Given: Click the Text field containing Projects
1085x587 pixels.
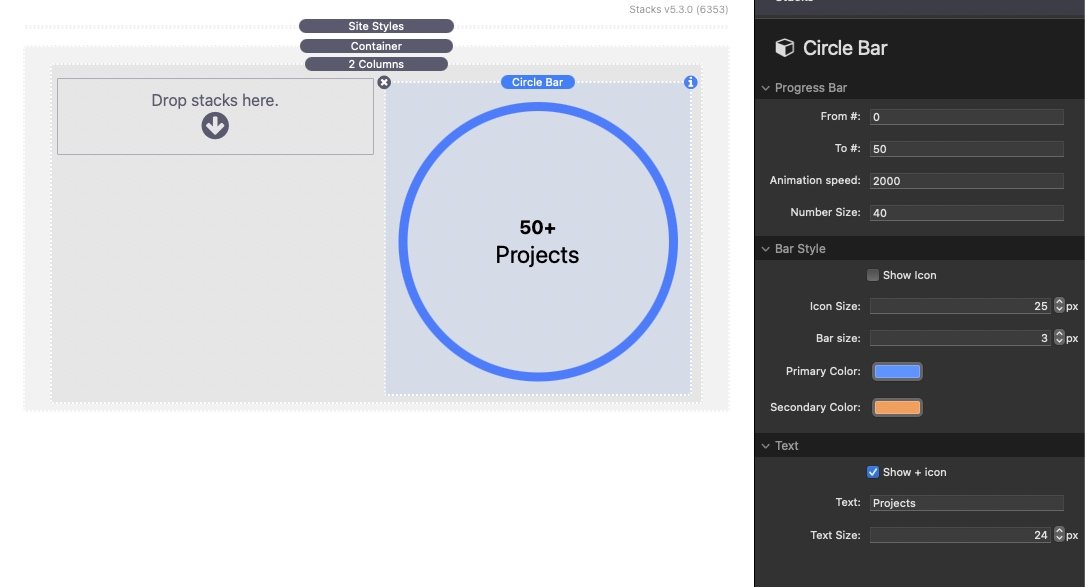Looking at the screenshot, I should point(966,503).
